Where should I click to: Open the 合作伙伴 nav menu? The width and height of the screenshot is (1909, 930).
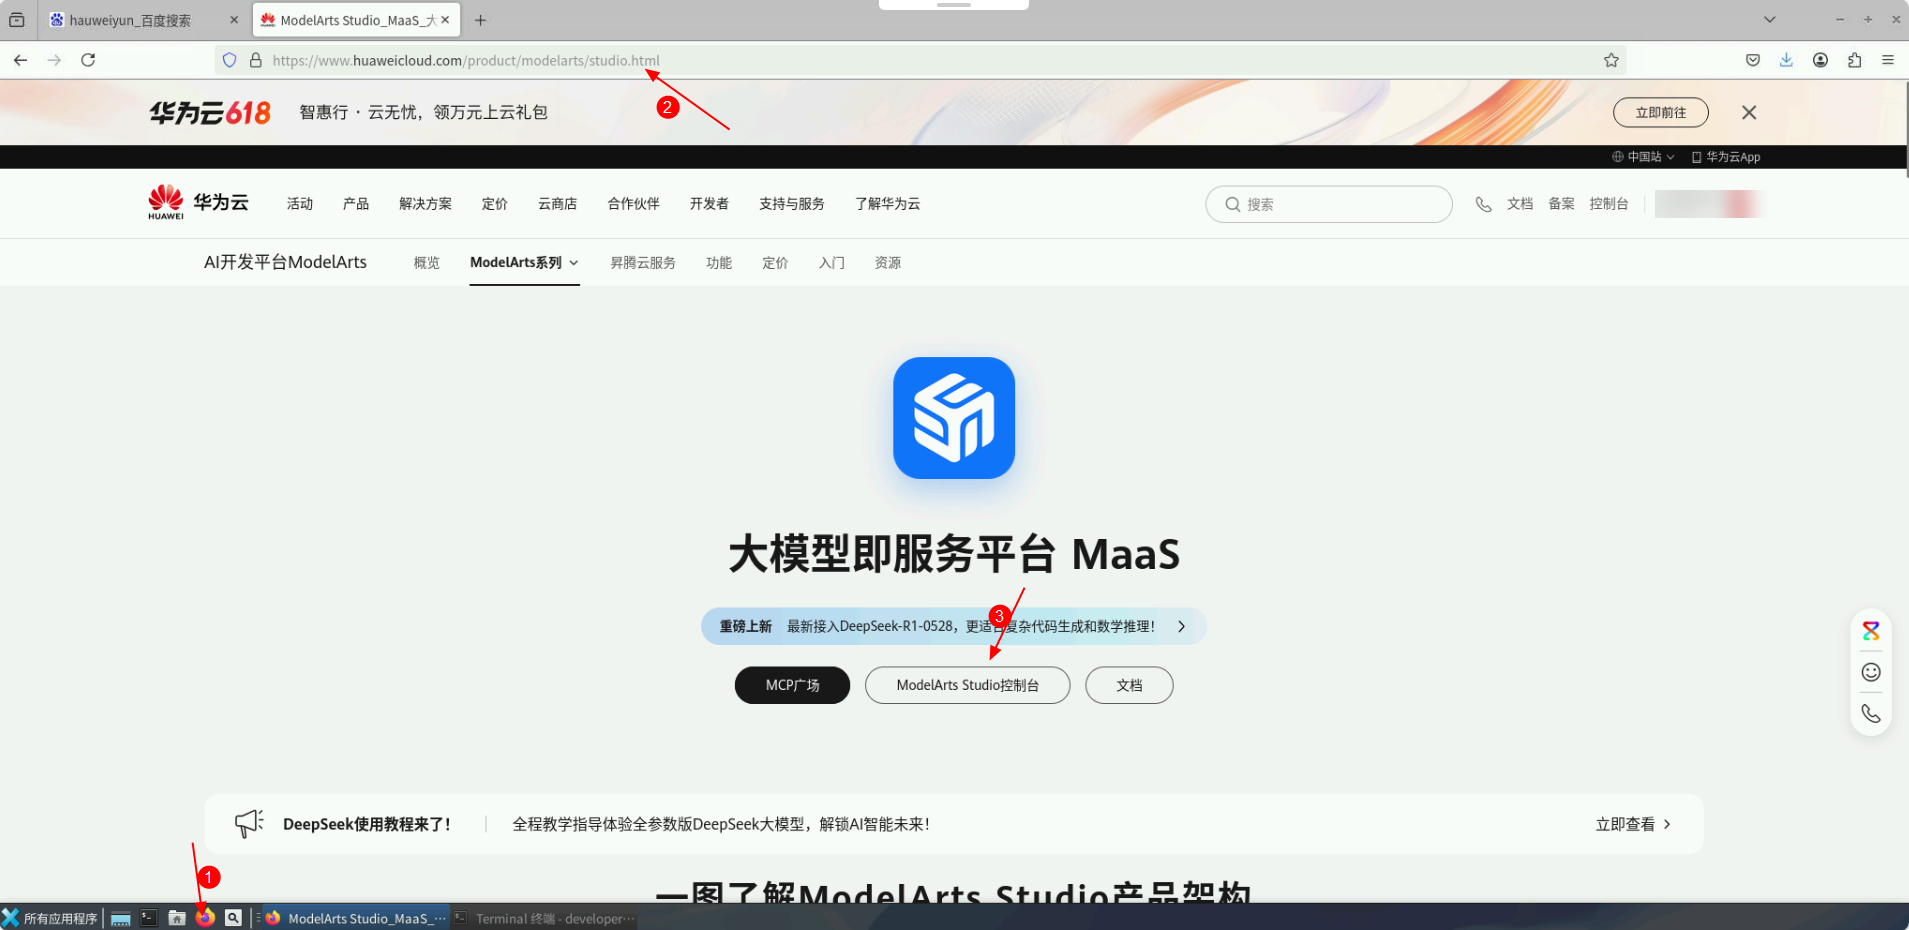(633, 204)
